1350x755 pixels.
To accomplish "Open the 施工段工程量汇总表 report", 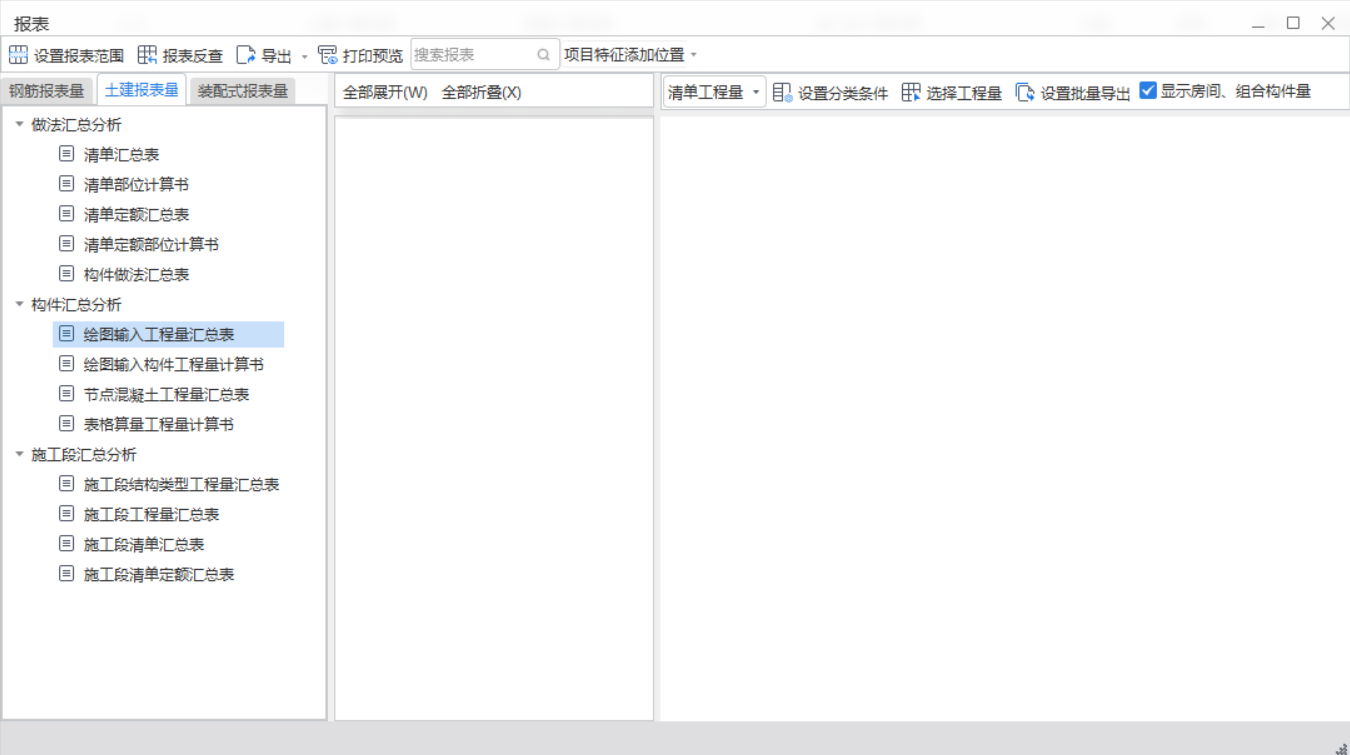I will click(x=151, y=514).
